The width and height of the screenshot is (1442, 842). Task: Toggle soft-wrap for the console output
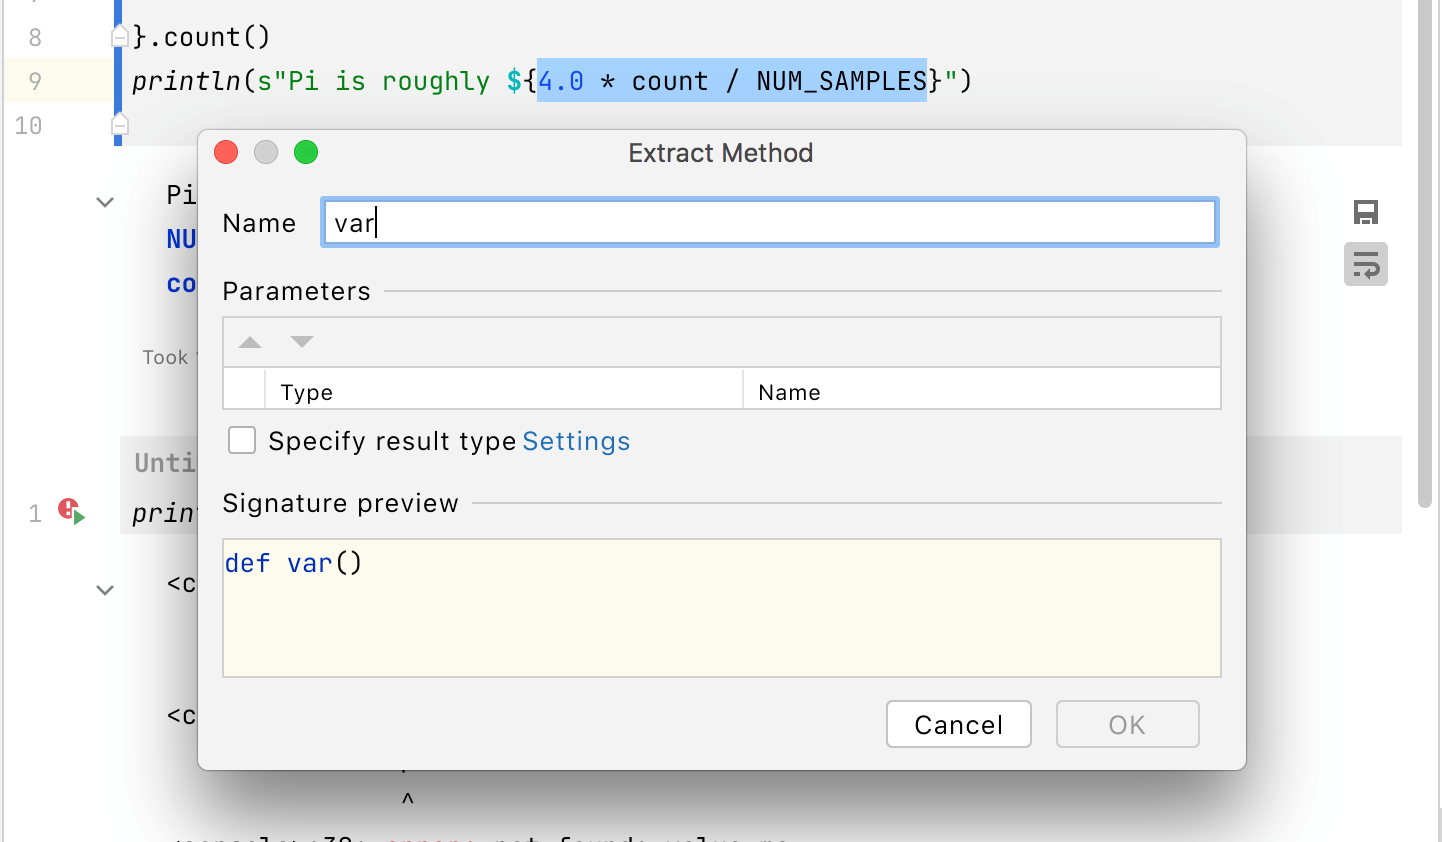tap(1366, 264)
